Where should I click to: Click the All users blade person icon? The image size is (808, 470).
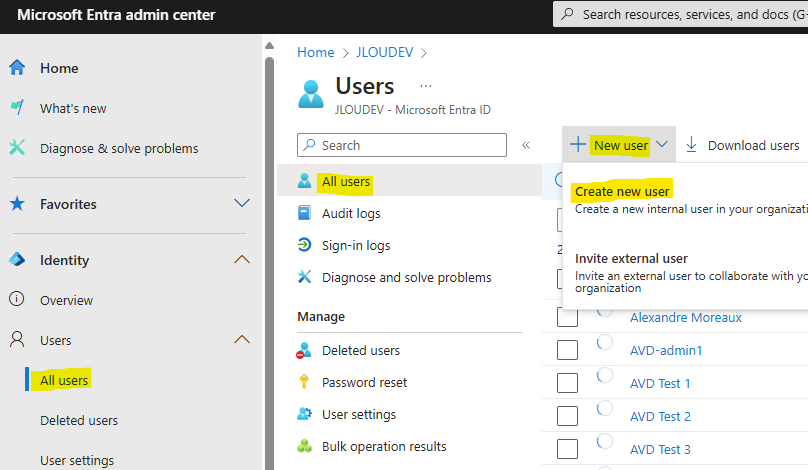305,181
